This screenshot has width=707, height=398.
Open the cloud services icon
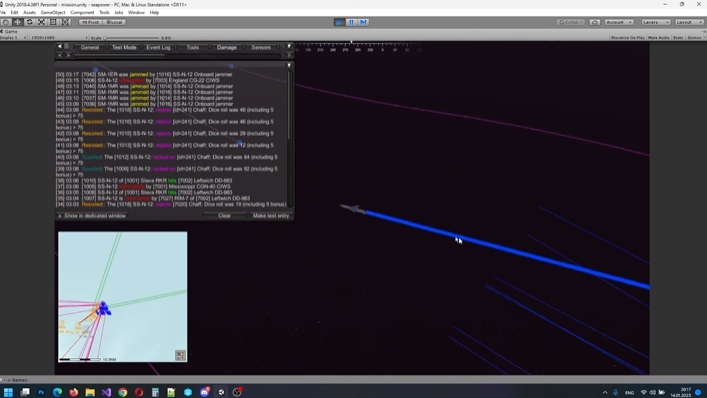tap(594, 22)
